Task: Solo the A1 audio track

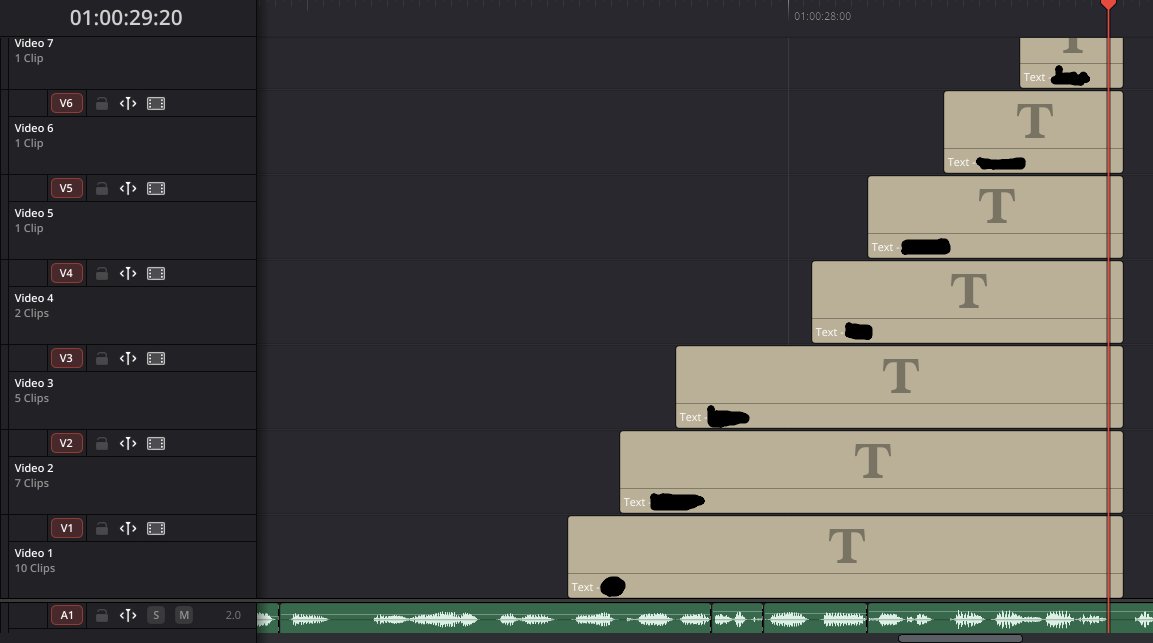Action: pos(156,615)
